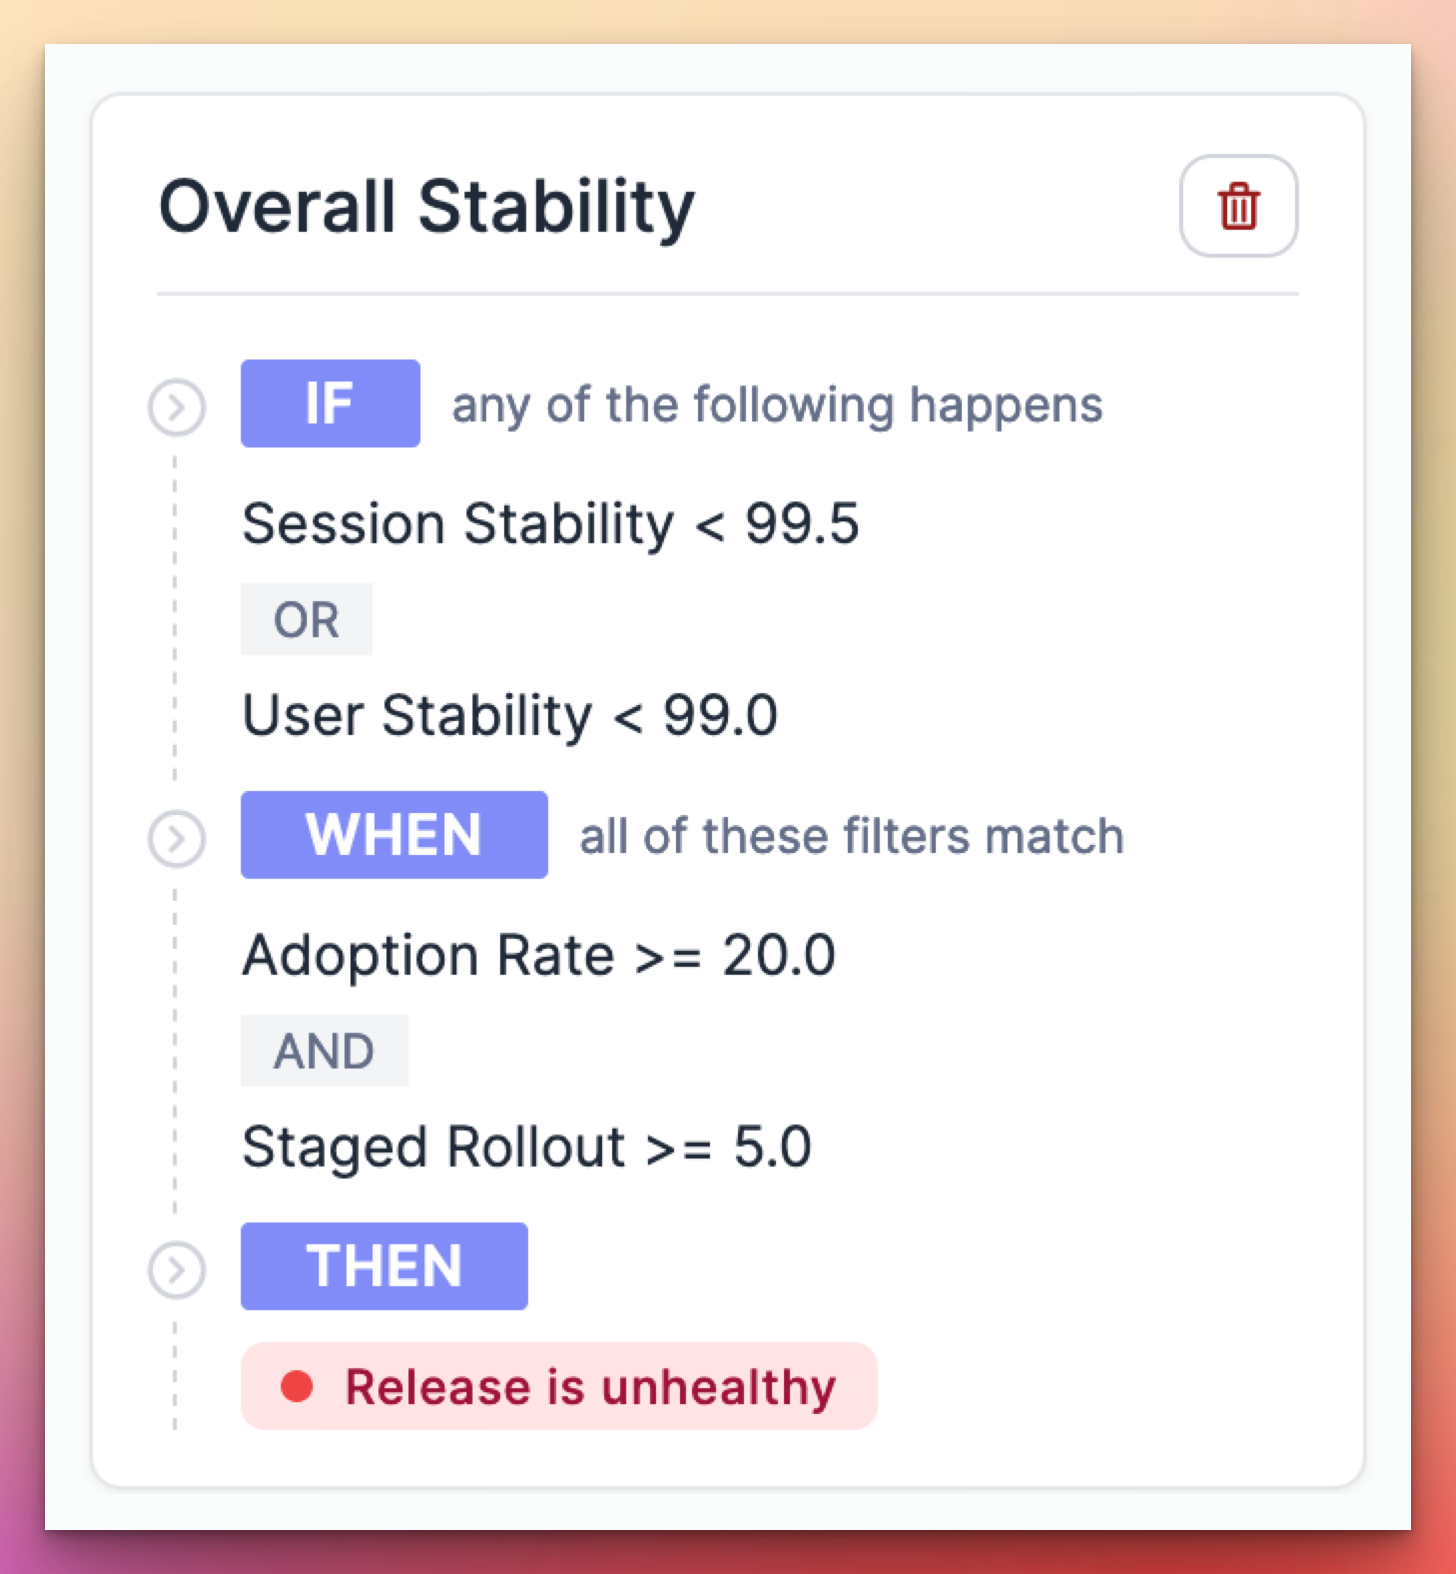Image resolution: width=1456 pixels, height=1574 pixels.
Task: Click 'all of these filters match' text
Action: coord(852,836)
